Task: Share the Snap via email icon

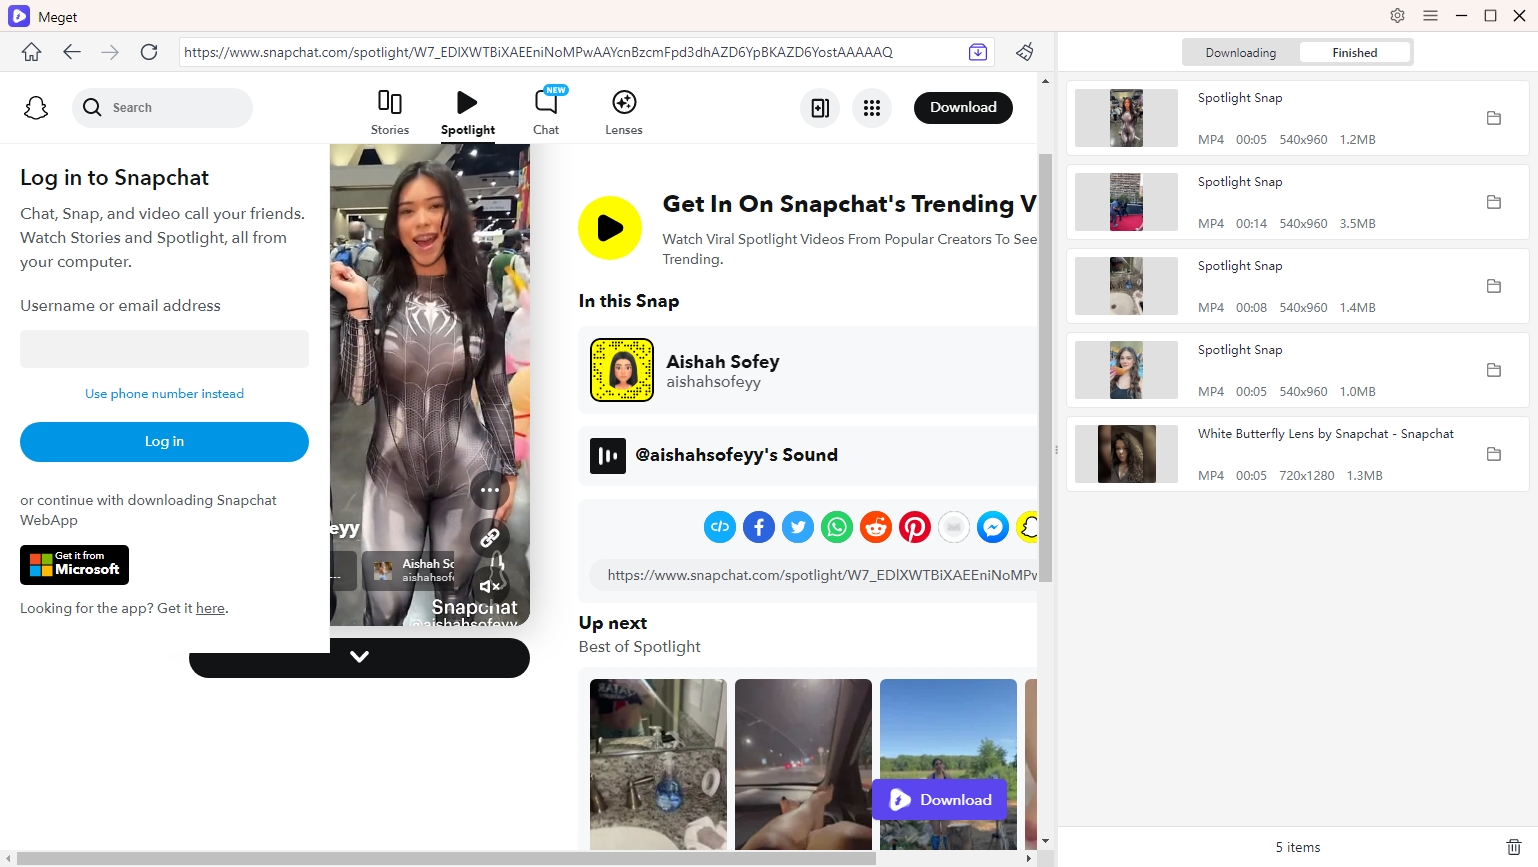Action: coord(954,527)
